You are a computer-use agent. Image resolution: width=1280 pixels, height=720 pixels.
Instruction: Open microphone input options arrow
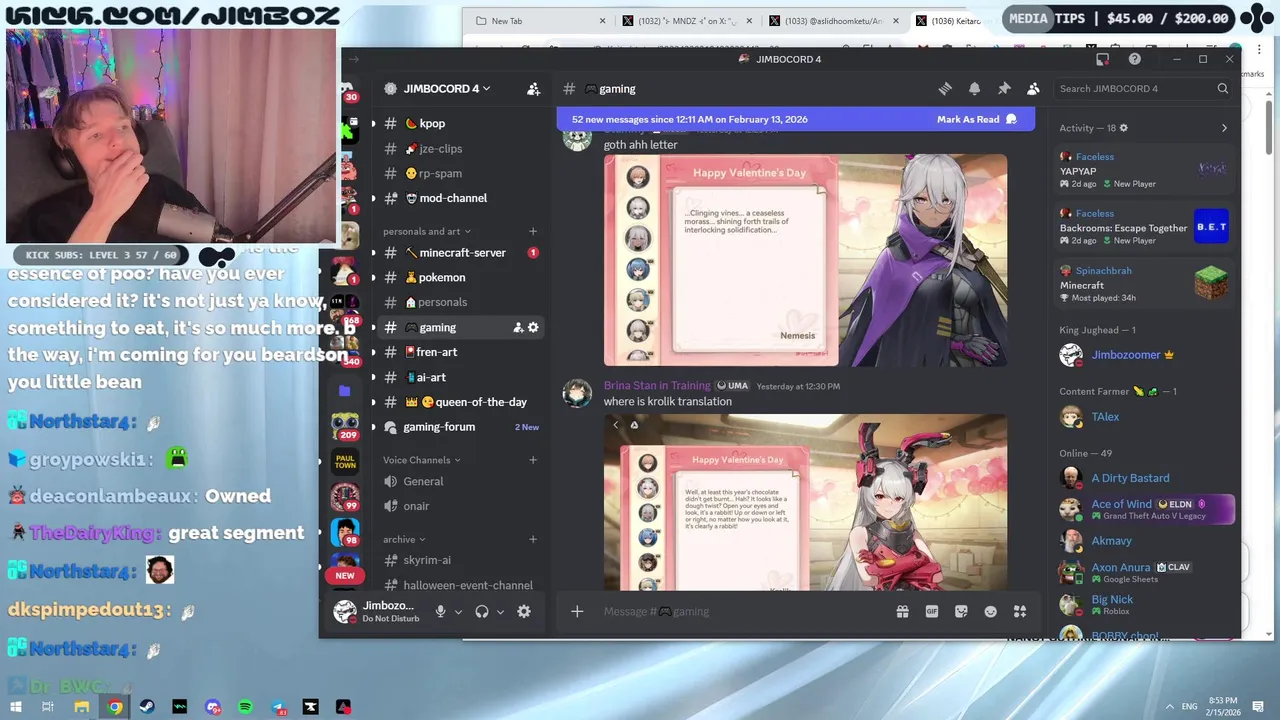click(458, 612)
